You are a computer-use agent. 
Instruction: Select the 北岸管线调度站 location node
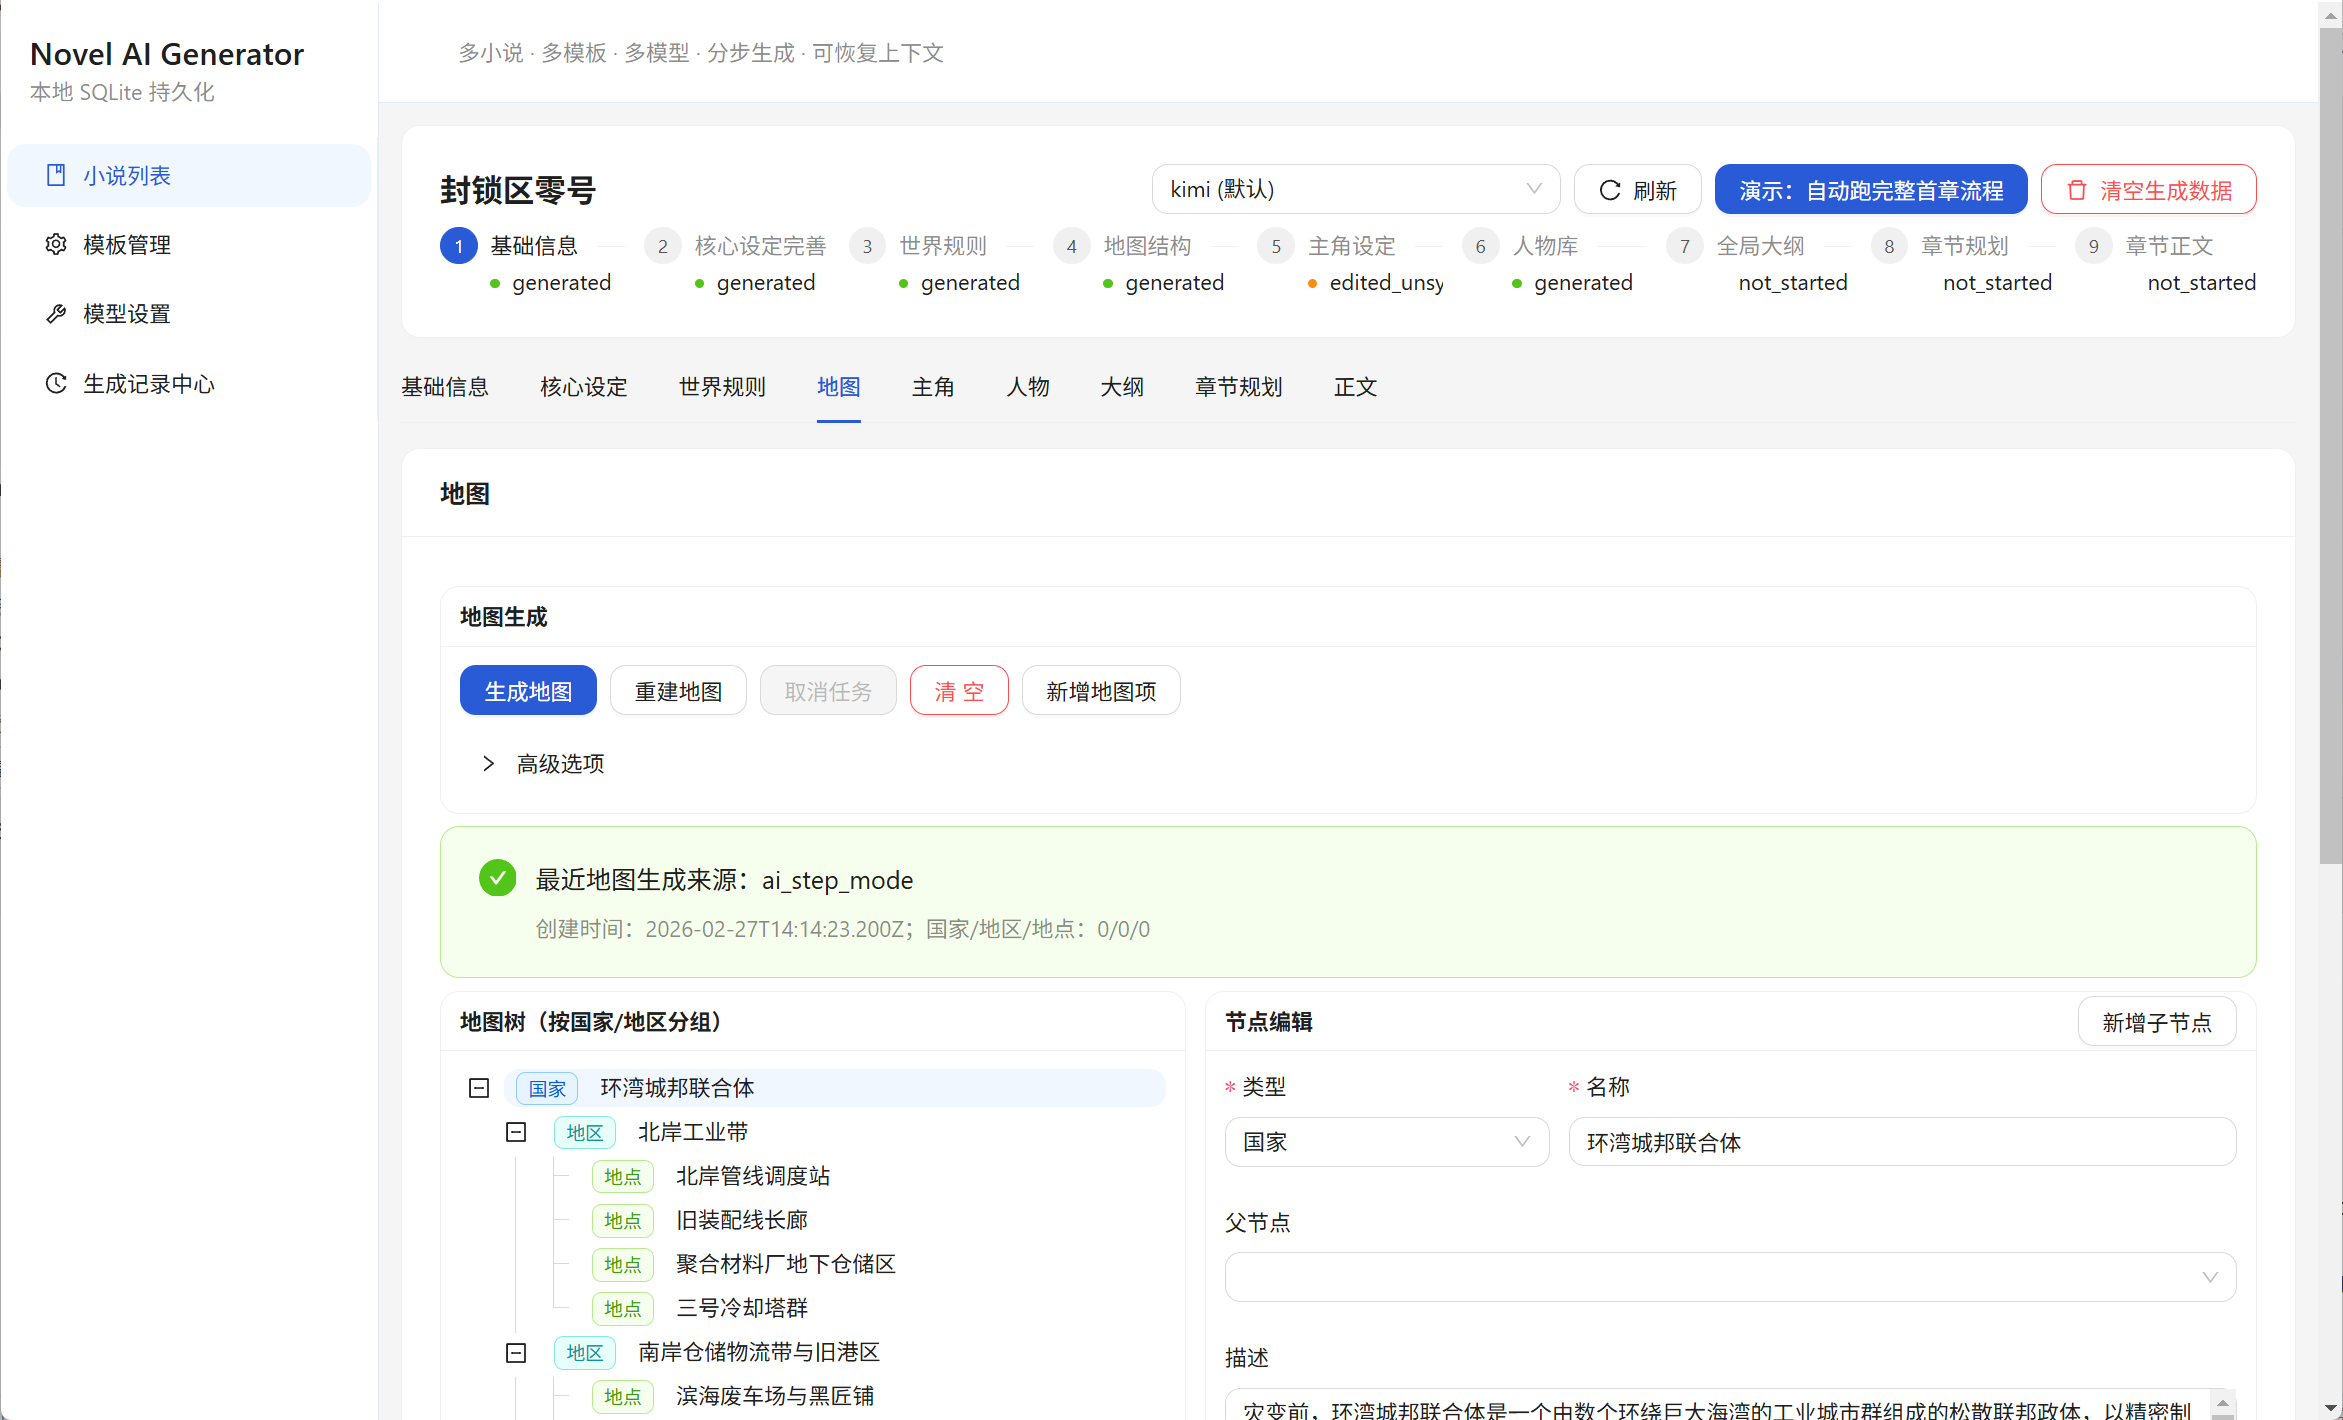pyautogui.click(x=753, y=1176)
